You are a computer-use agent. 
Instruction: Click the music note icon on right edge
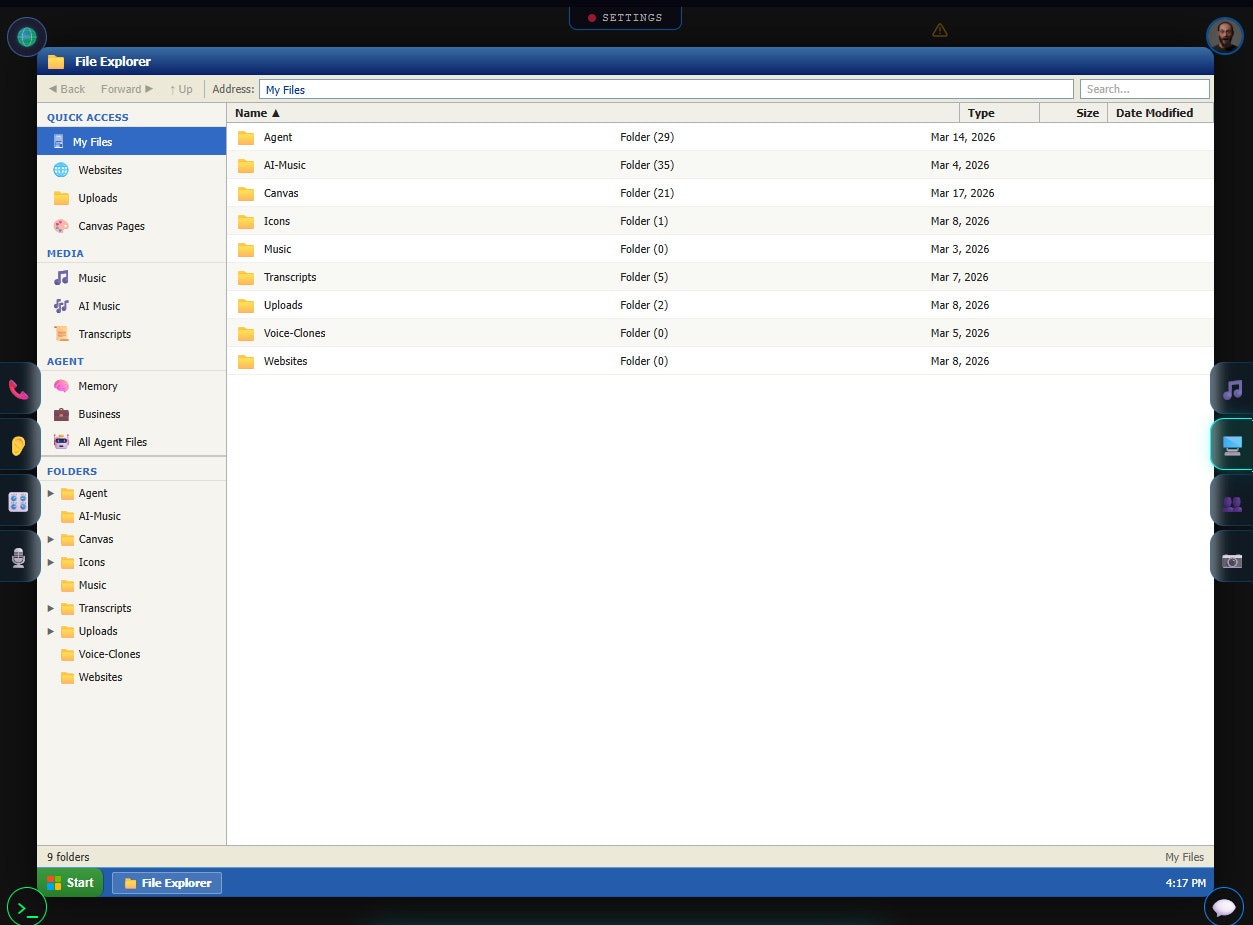[1235, 389]
